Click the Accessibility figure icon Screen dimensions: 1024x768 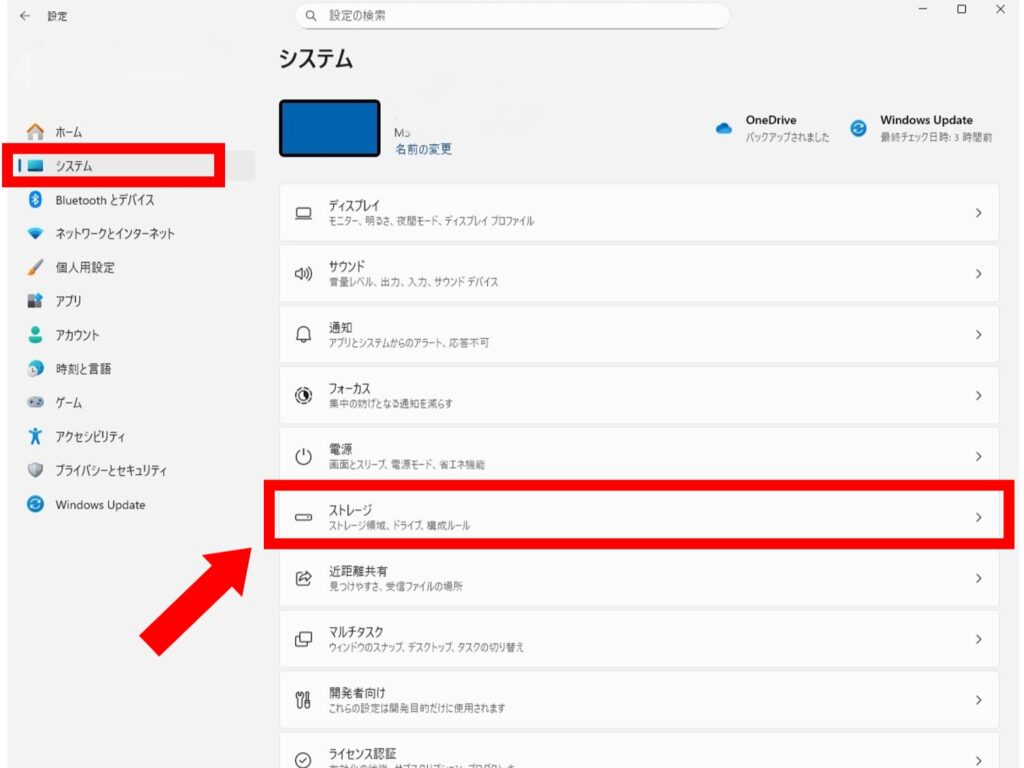point(35,436)
